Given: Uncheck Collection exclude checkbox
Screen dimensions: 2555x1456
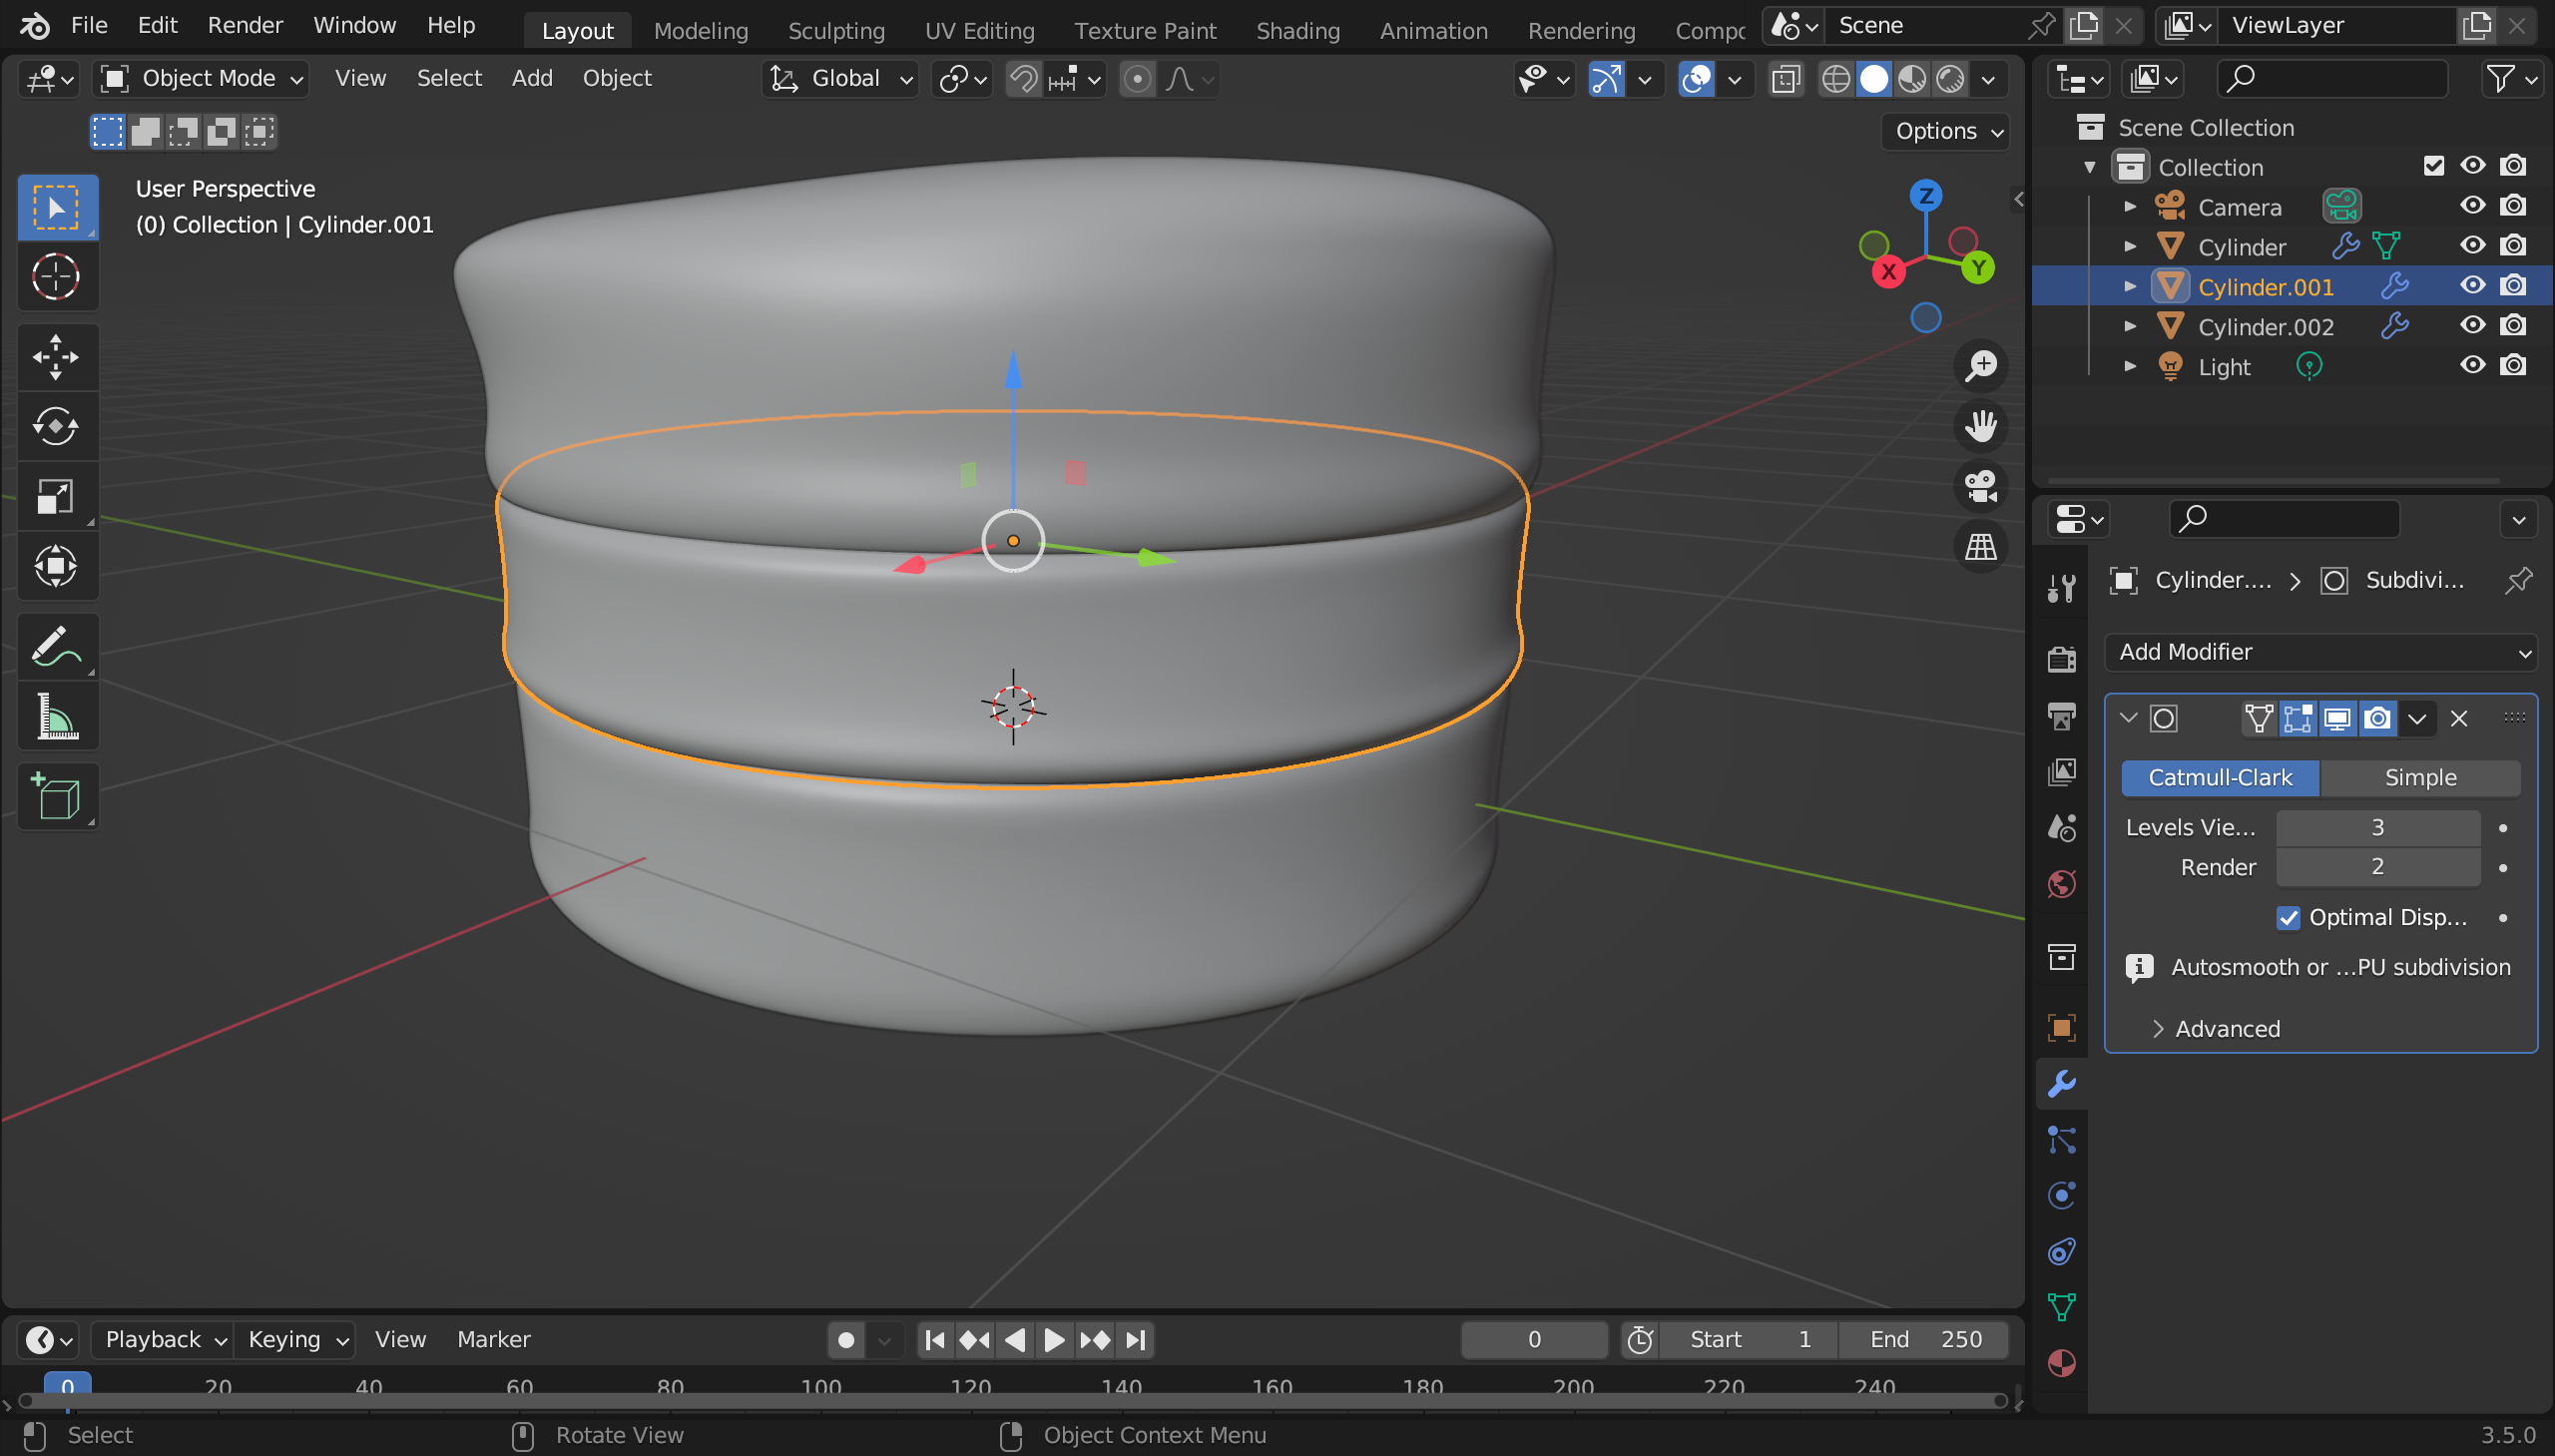Looking at the screenshot, I should click(2434, 166).
